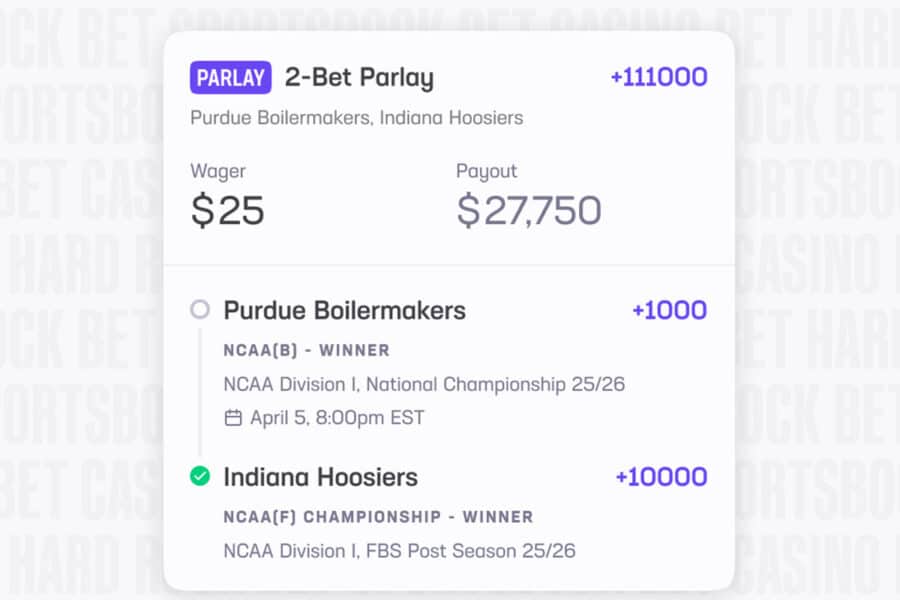The image size is (900, 600).
Task: Click the +111000 total parlay odds
Action: (657, 77)
